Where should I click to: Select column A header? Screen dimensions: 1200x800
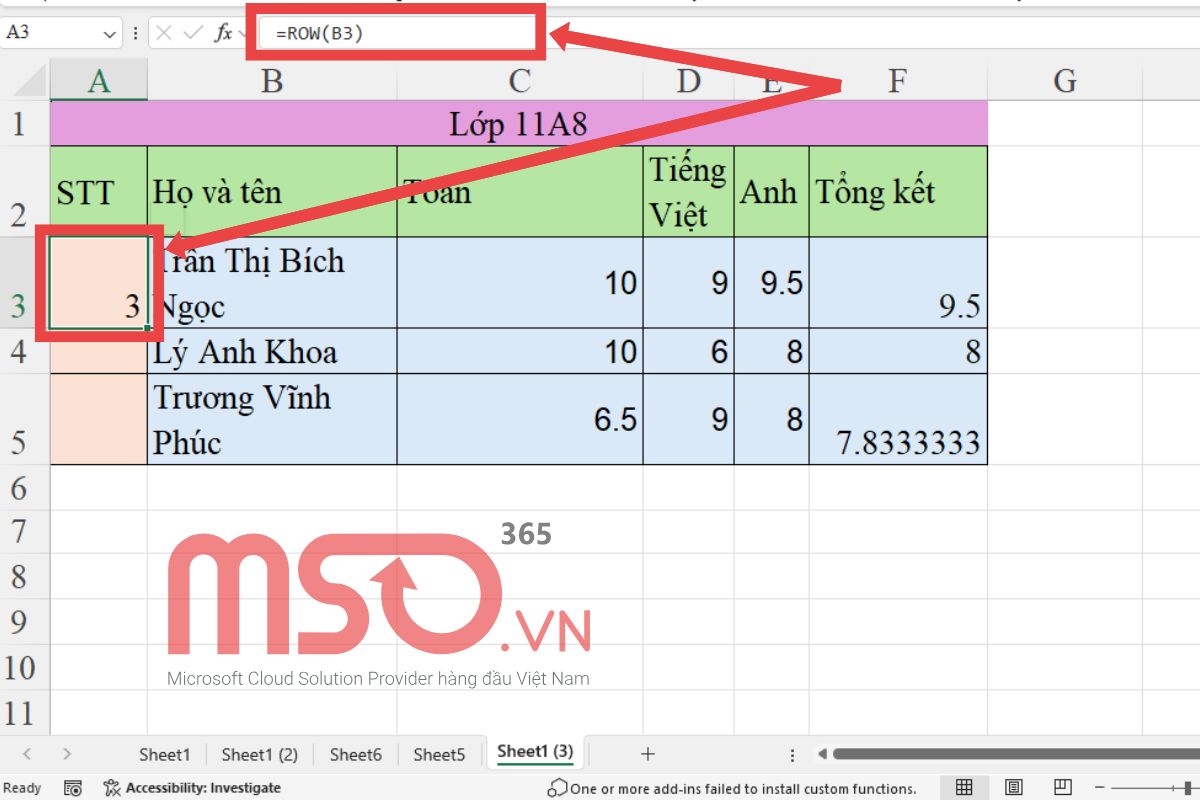pos(98,81)
